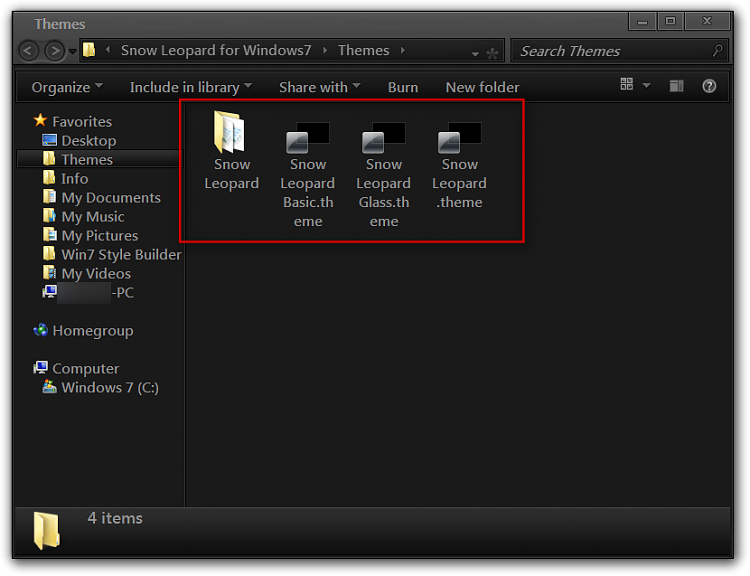Open the Info folder in Favorites
This screenshot has width=750, height=576.
(66, 178)
